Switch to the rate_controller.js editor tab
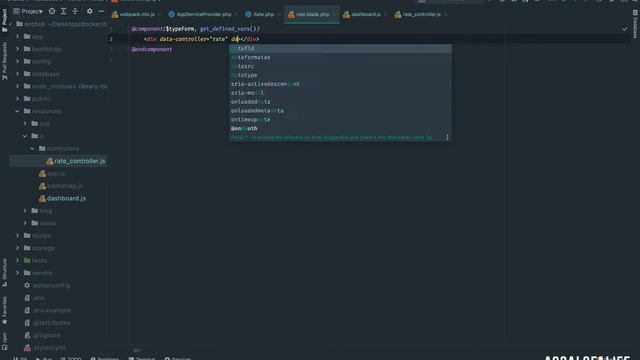640x360 pixels. click(x=418, y=14)
